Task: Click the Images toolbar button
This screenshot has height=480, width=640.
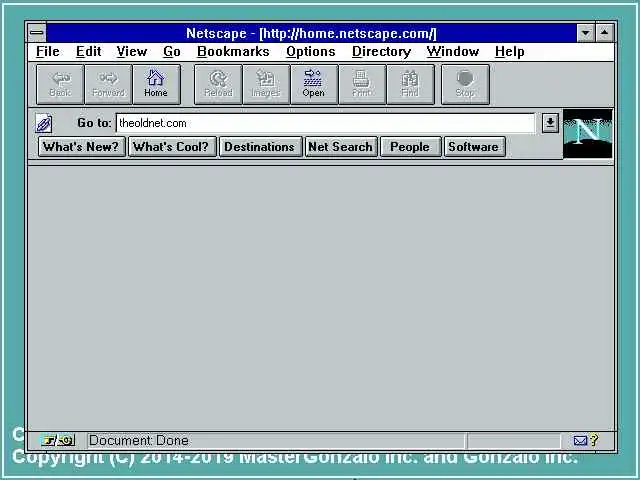Action: coord(266,84)
